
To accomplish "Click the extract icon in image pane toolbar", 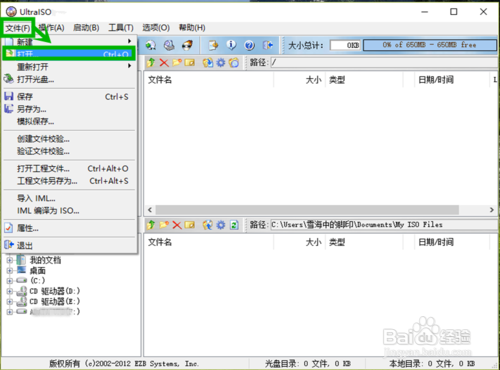I will (x=208, y=62).
